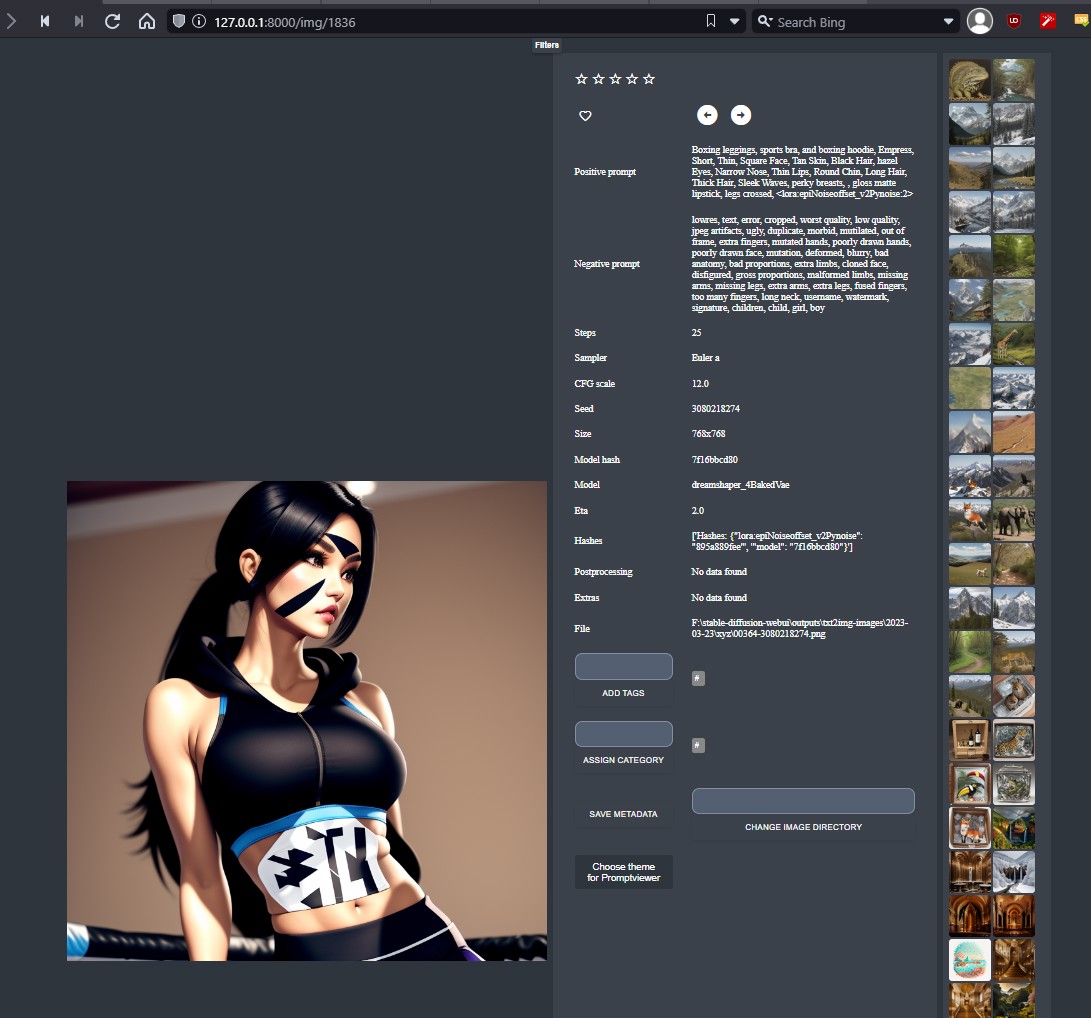The height and width of the screenshot is (1018, 1091).
Task: Go back to the previous image arrow
Action: coord(707,115)
